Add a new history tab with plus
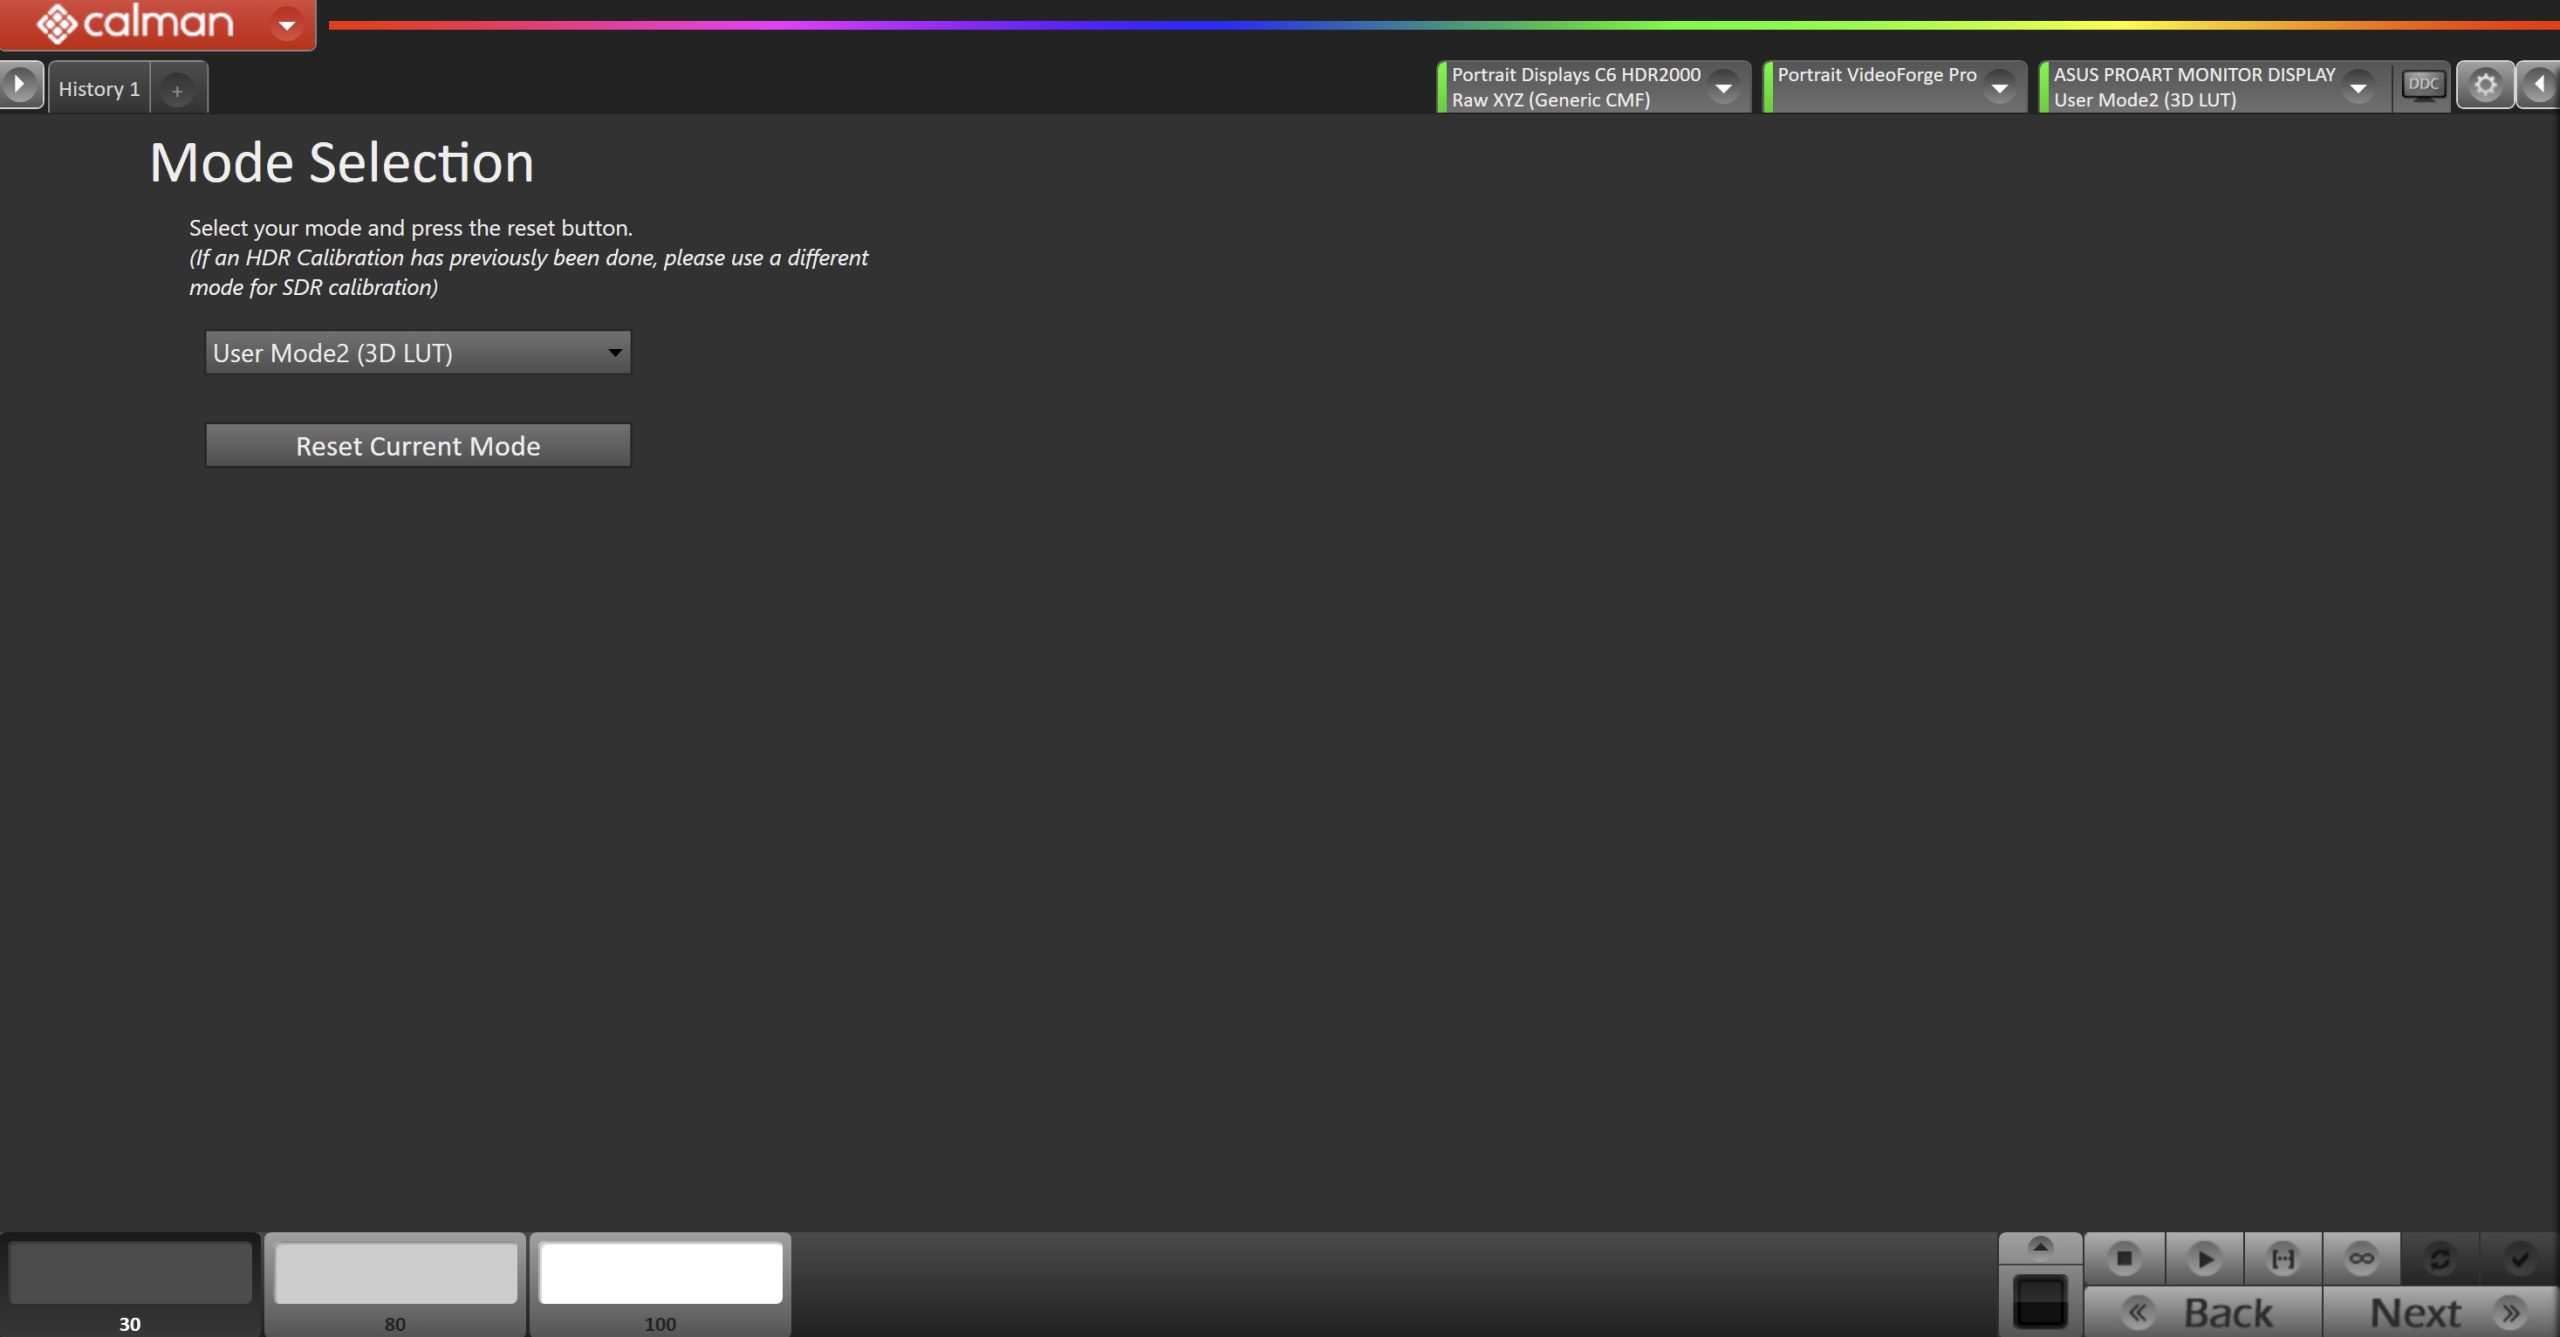This screenshot has width=2560, height=1337. [x=177, y=90]
